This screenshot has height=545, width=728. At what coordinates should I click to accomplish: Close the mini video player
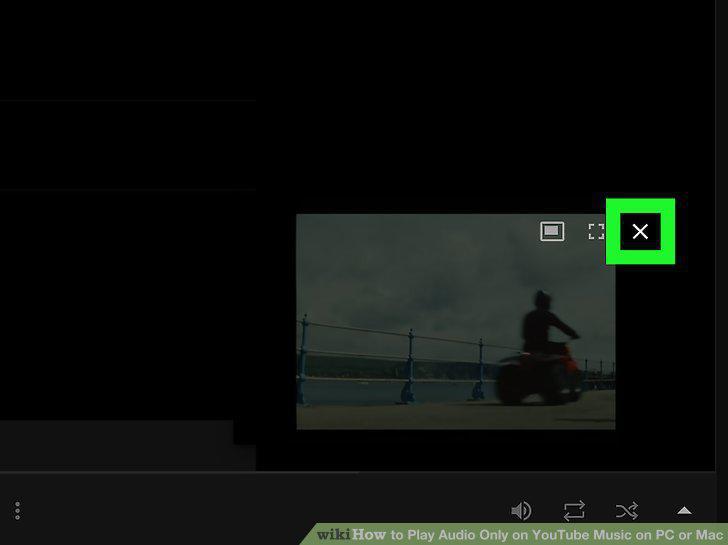[x=640, y=231]
